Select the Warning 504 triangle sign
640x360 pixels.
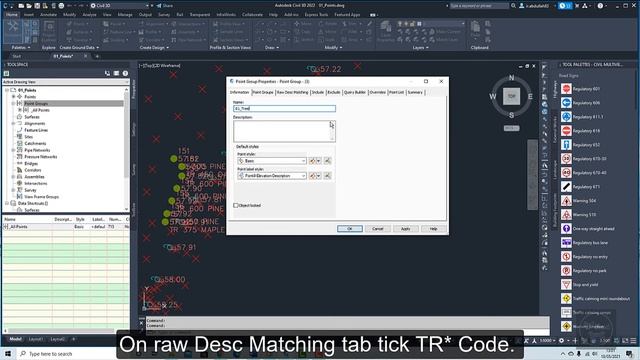[566, 201]
